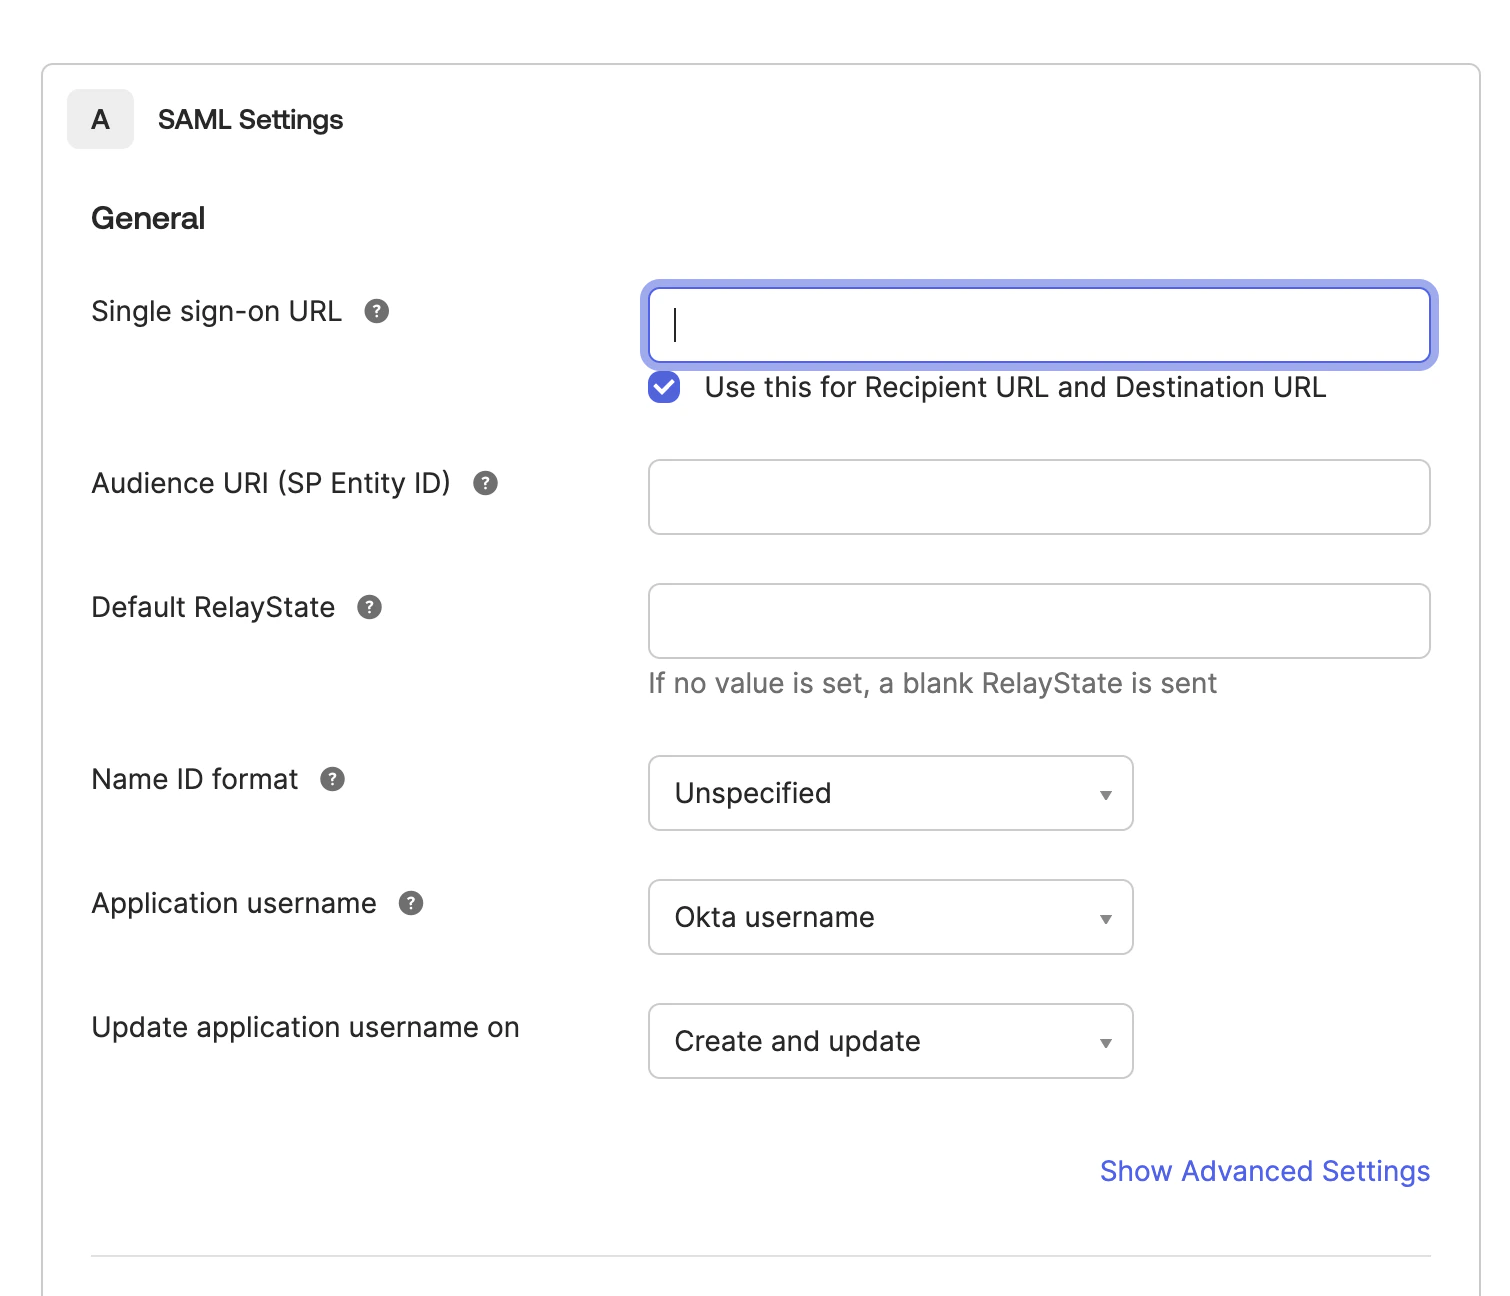Expand the Application username dropdown

890,917
